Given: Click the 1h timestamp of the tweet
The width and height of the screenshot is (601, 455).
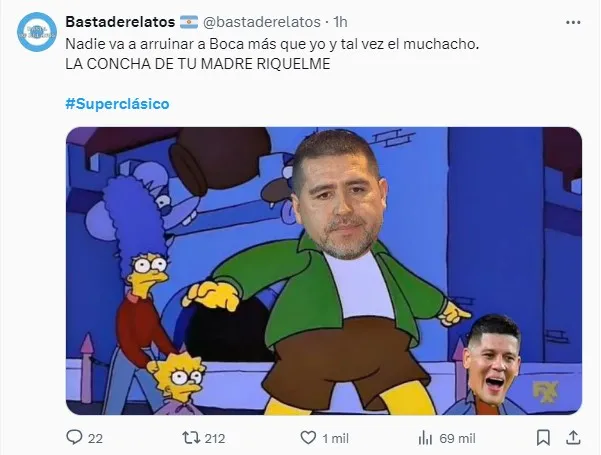Looking at the screenshot, I should (x=340, y=22).
